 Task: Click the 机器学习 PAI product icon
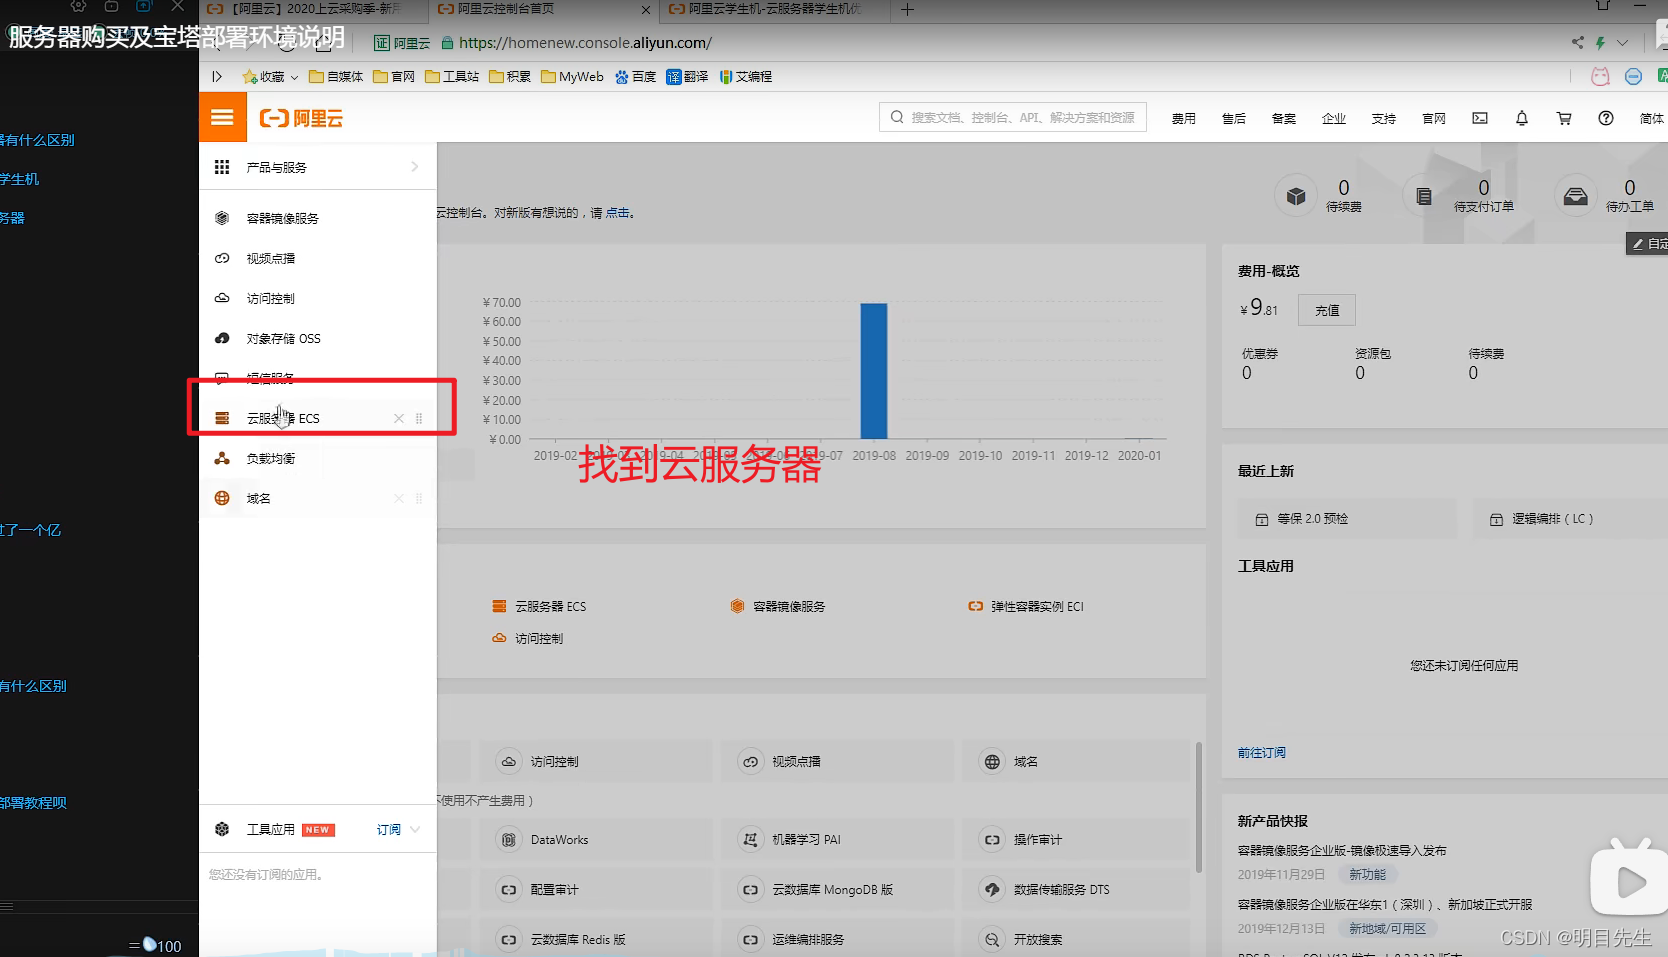point(750,840)
